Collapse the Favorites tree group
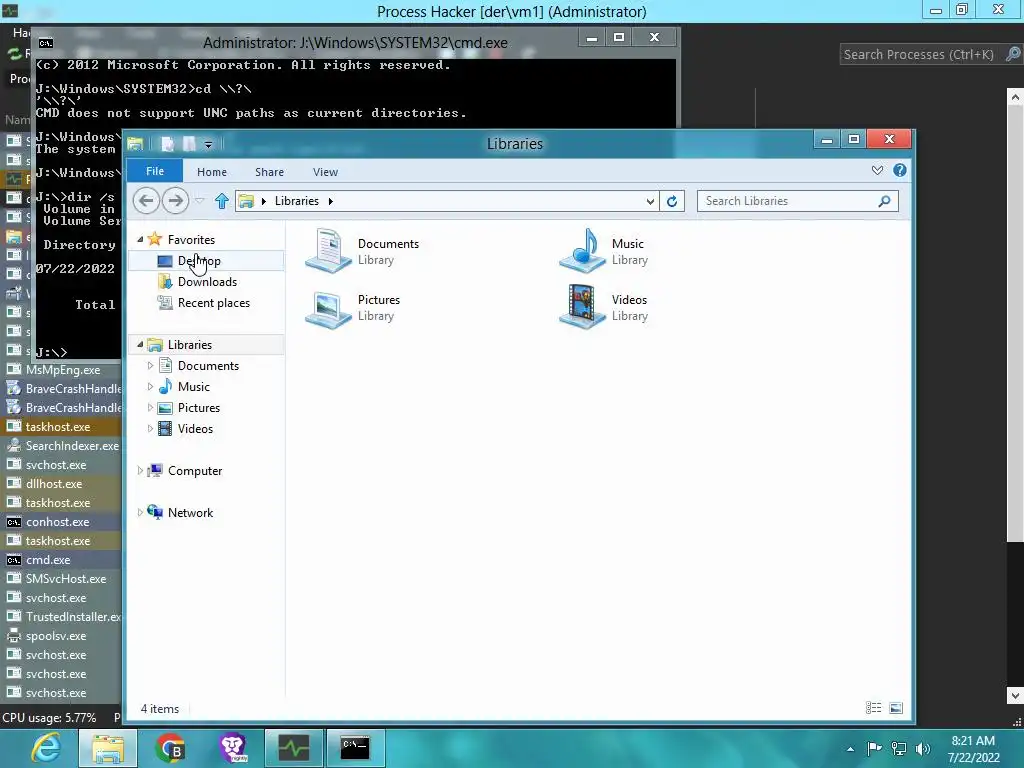1024x768 pixels. (x=140, y=240)
